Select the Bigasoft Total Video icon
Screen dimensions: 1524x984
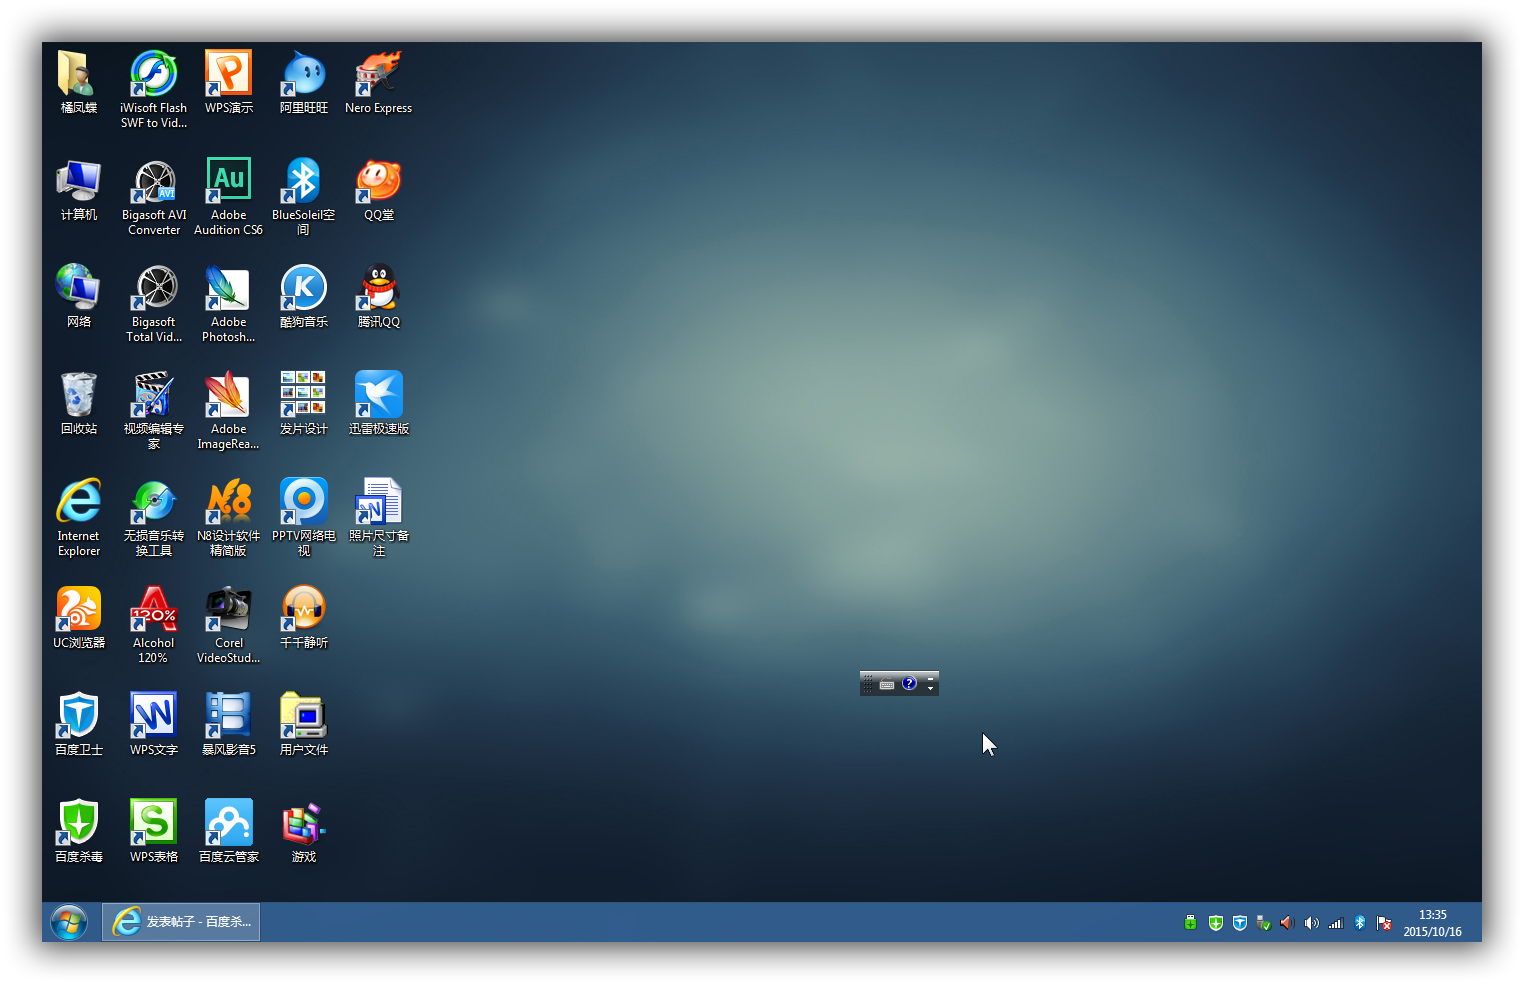154,304
